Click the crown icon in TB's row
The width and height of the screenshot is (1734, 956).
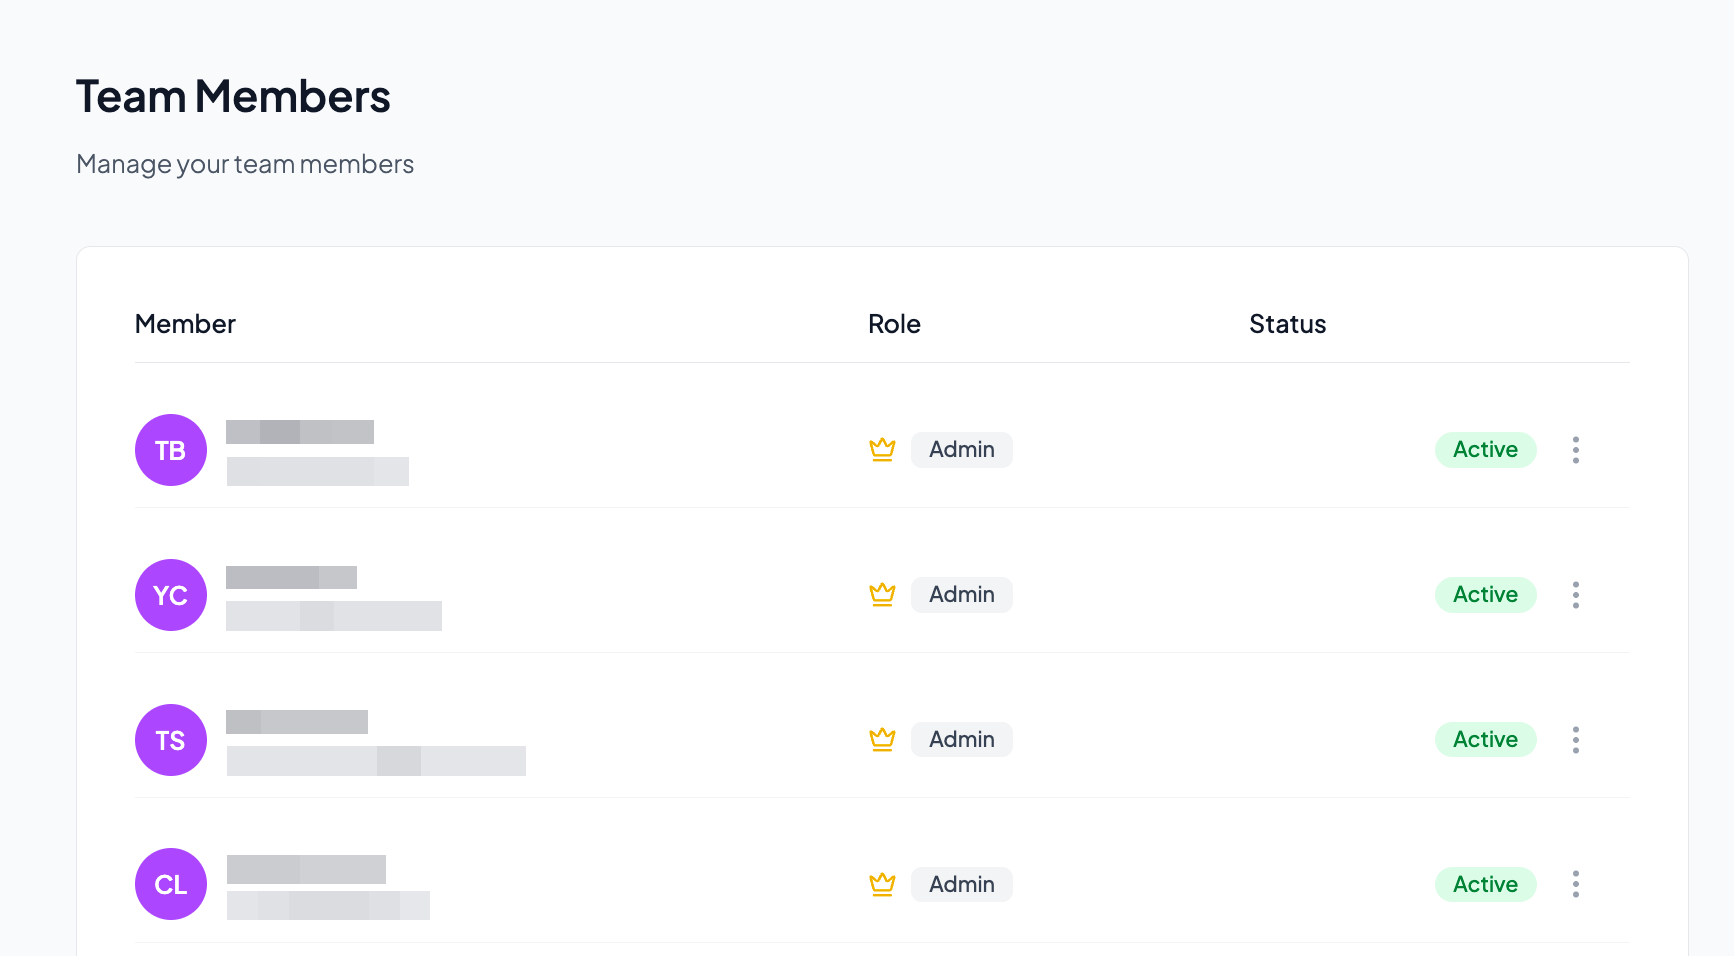coord(882,450)
